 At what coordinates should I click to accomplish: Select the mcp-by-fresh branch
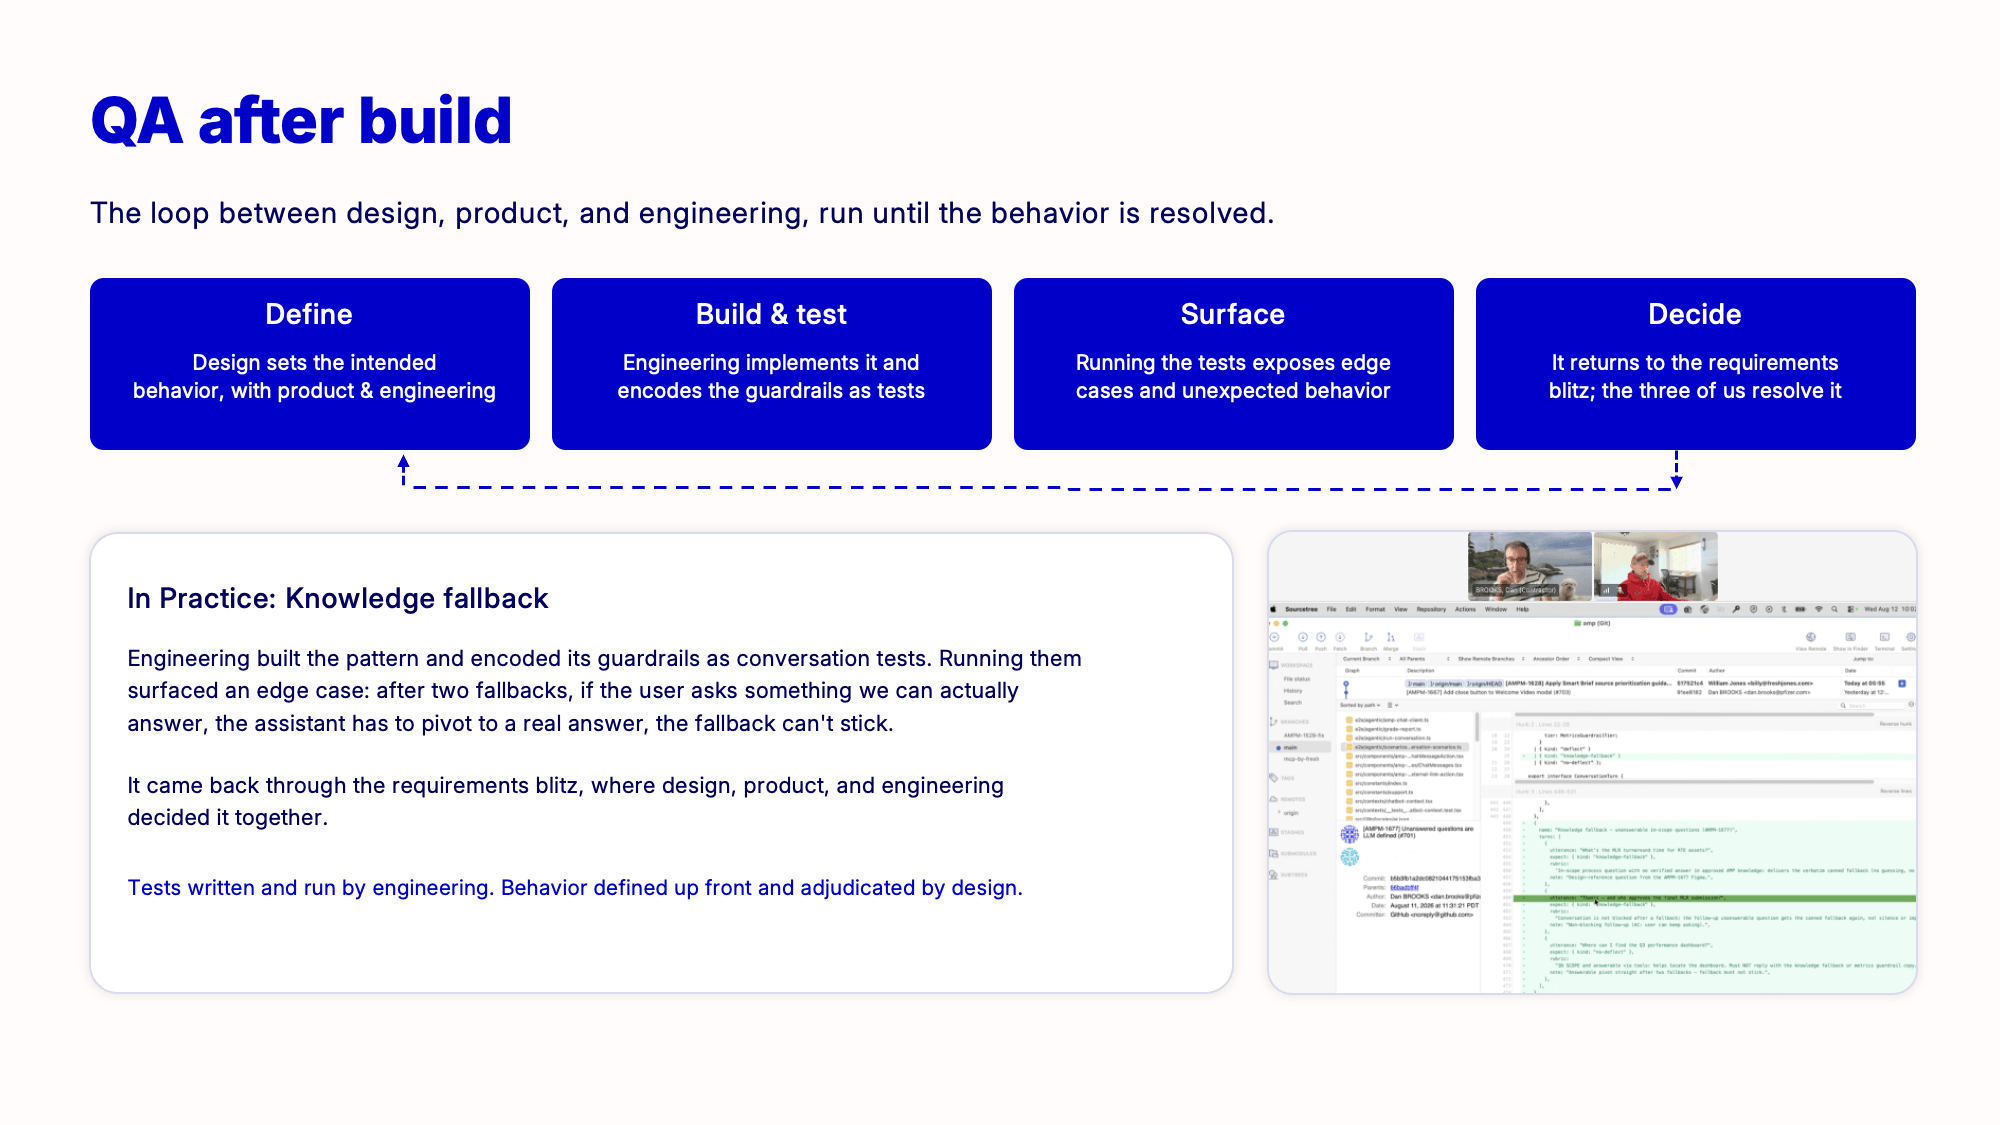point(1301,759)
